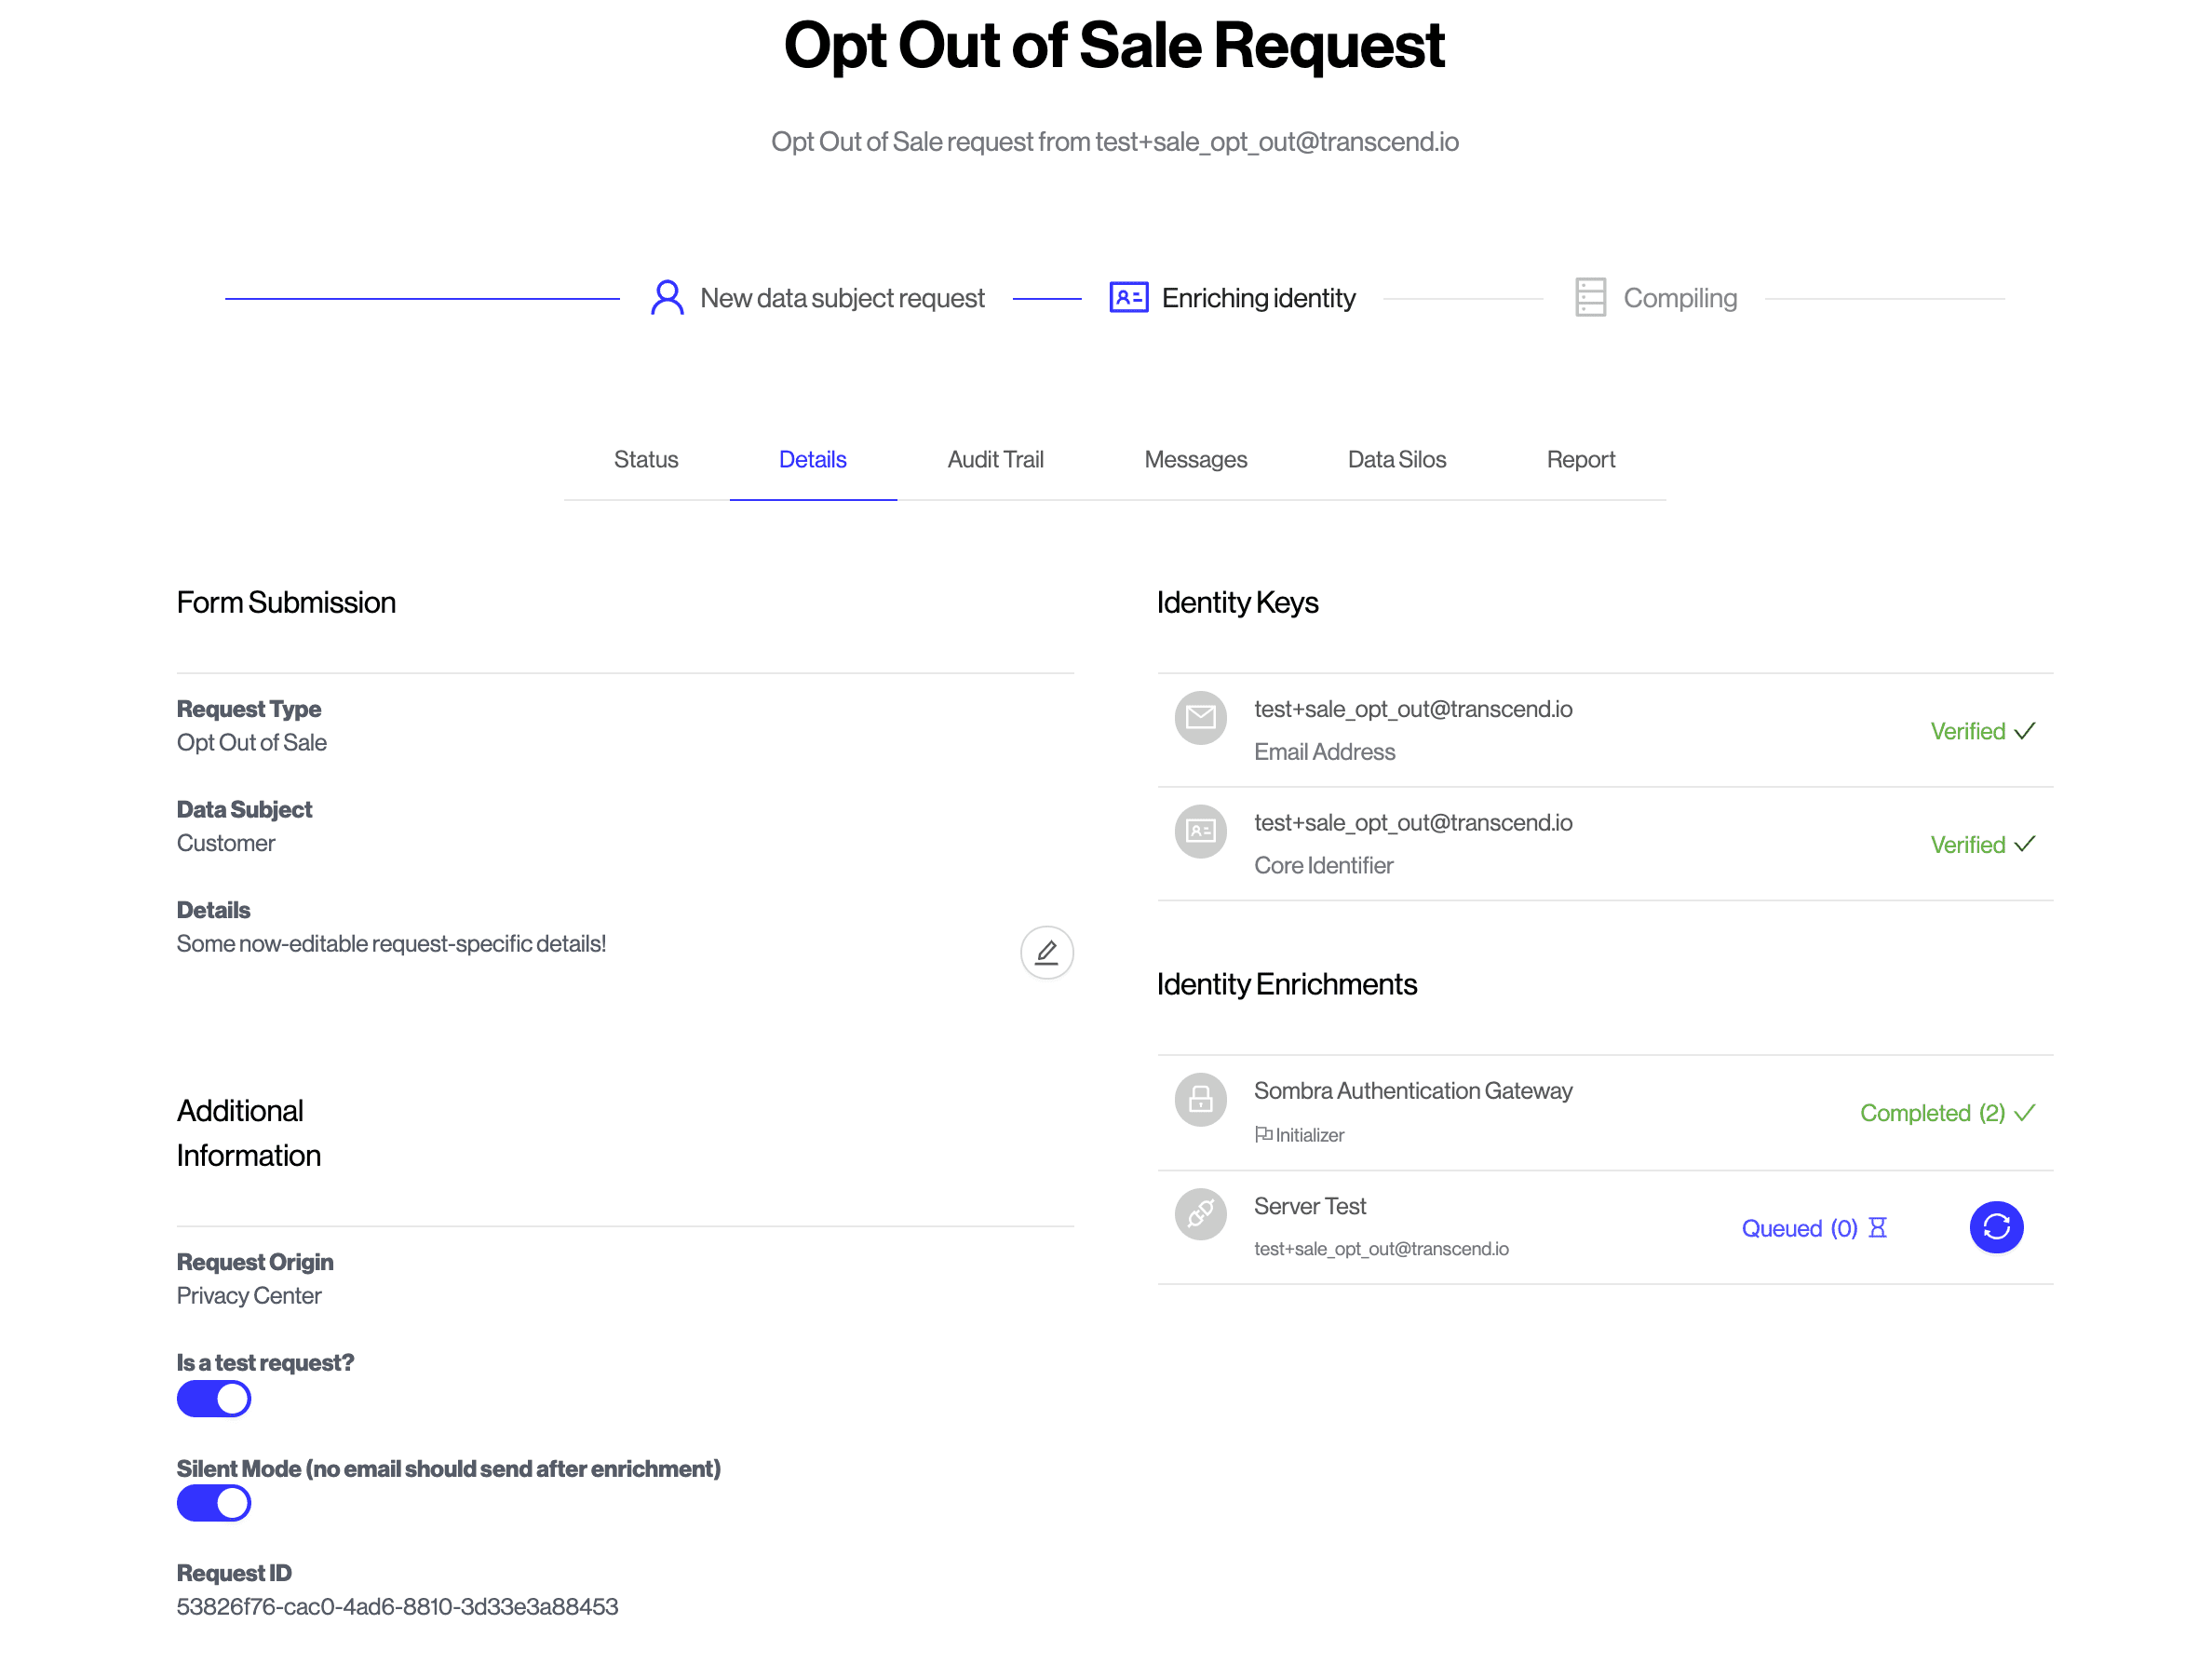Viewport: 2212px width, 1678px height.
Task: Click the plug icon beside Server Test
Action: tap(1200, 1214)
